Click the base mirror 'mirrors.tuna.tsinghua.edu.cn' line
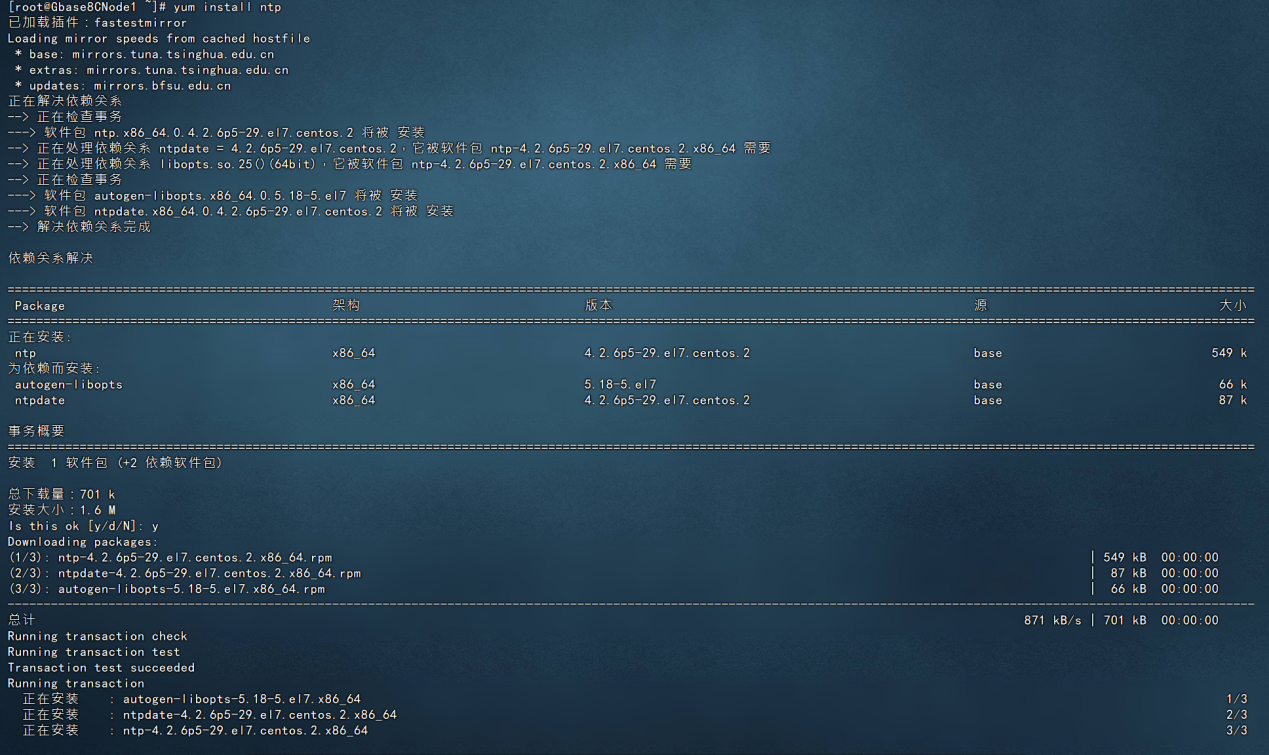Viewport: 1269px width, 755px height. [144, 54]
